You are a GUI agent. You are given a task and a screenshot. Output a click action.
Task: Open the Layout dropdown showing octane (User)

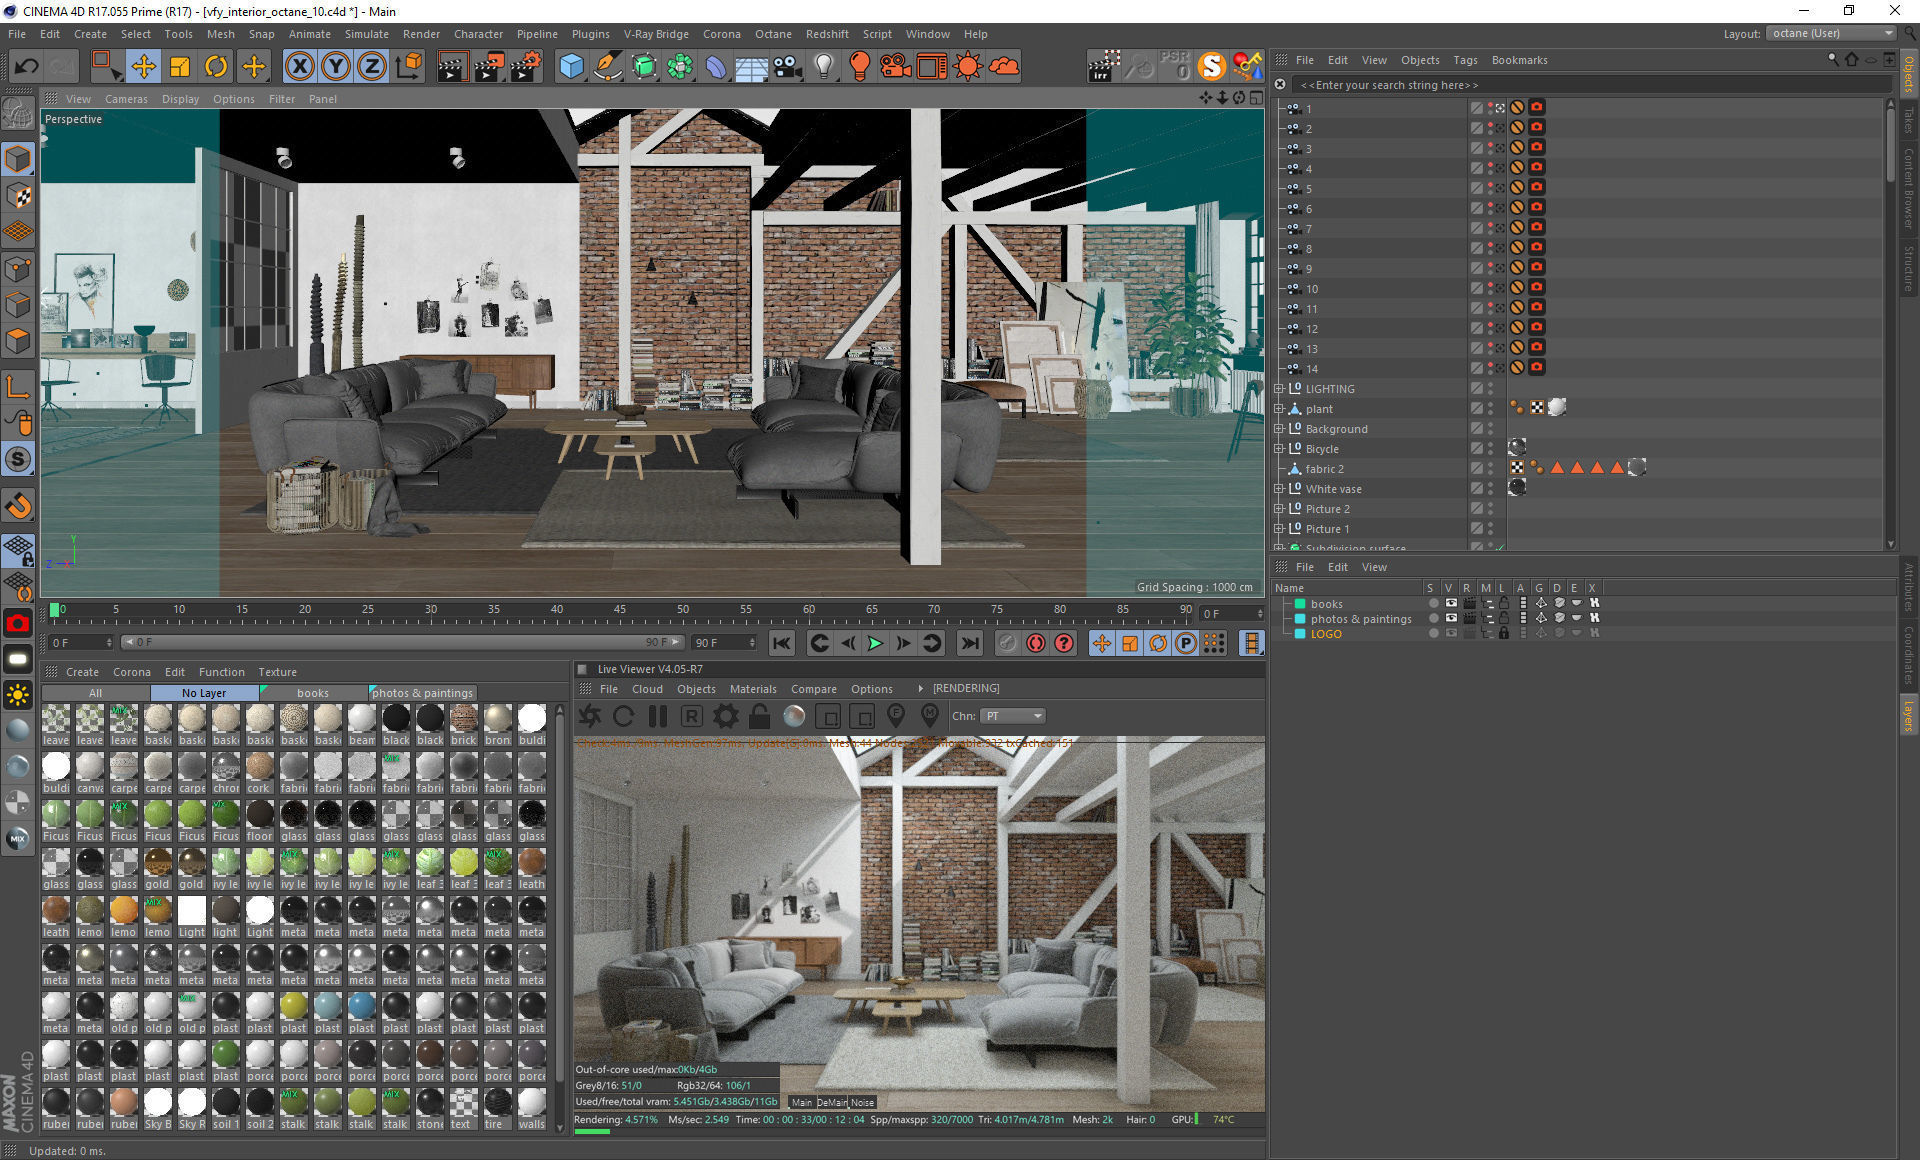pyautogui.click(x=1830, y=33)
